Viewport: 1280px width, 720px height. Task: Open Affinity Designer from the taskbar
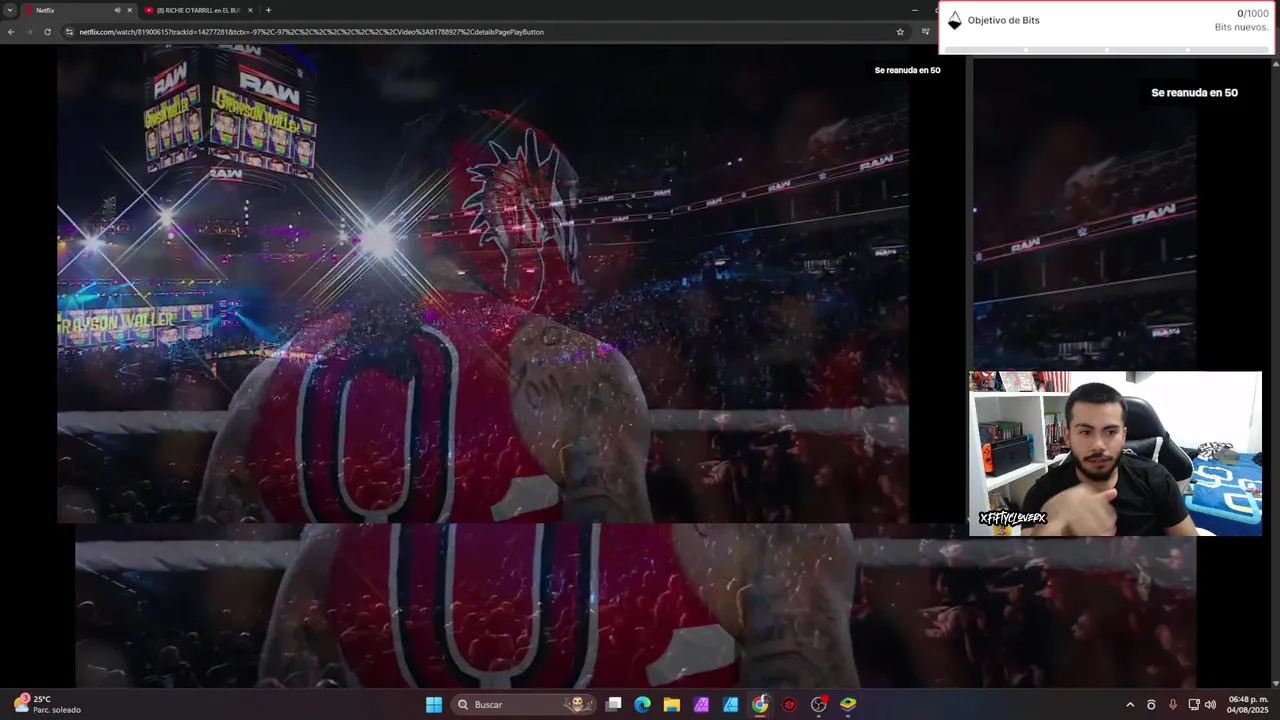(731, 705)
